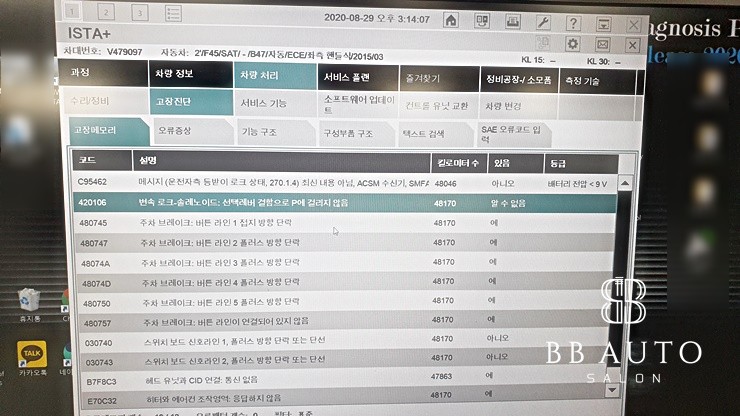Open help with the question mark icon
The width and height of the screenshot is (740, 416).
pos(573,23)
